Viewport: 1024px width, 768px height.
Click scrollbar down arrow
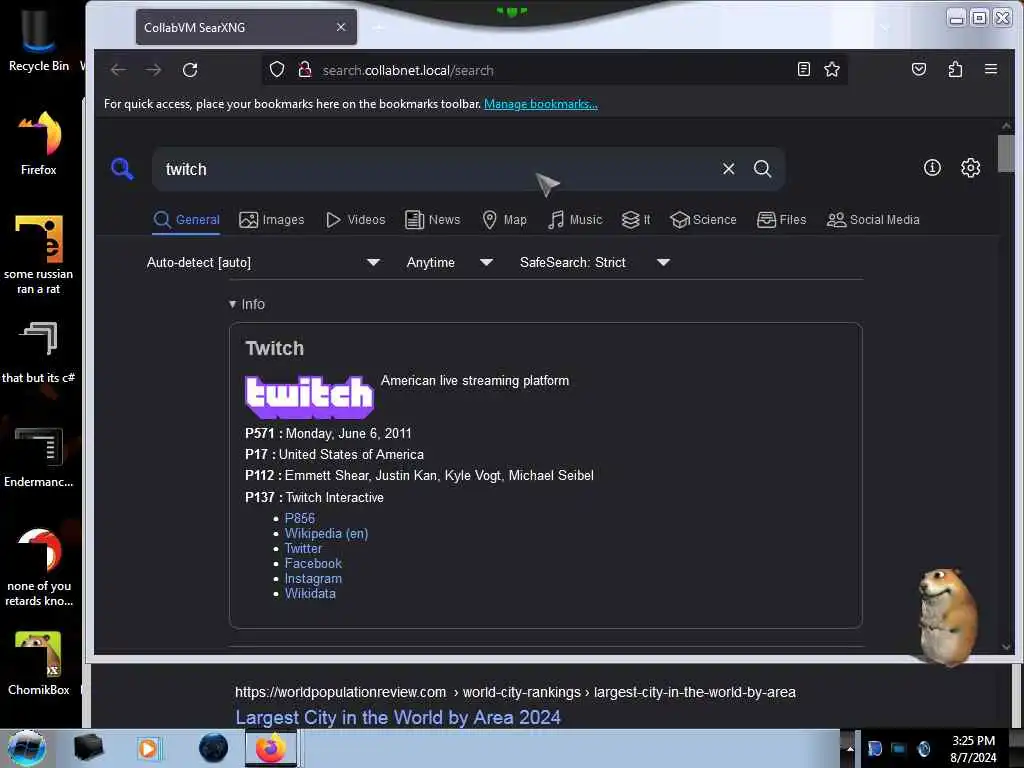[1006, 646]
